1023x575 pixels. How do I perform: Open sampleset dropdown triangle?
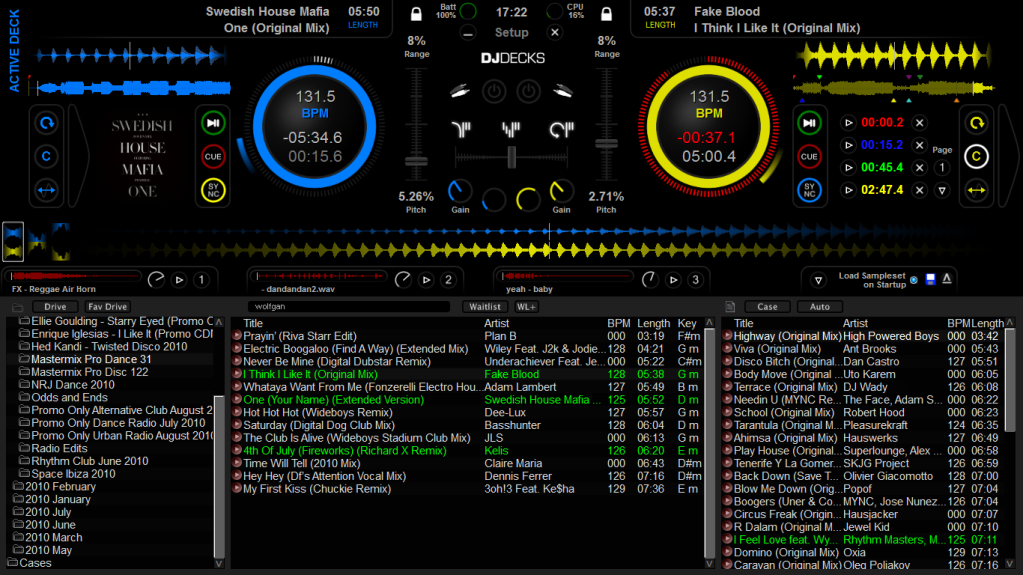coord(818,280)
